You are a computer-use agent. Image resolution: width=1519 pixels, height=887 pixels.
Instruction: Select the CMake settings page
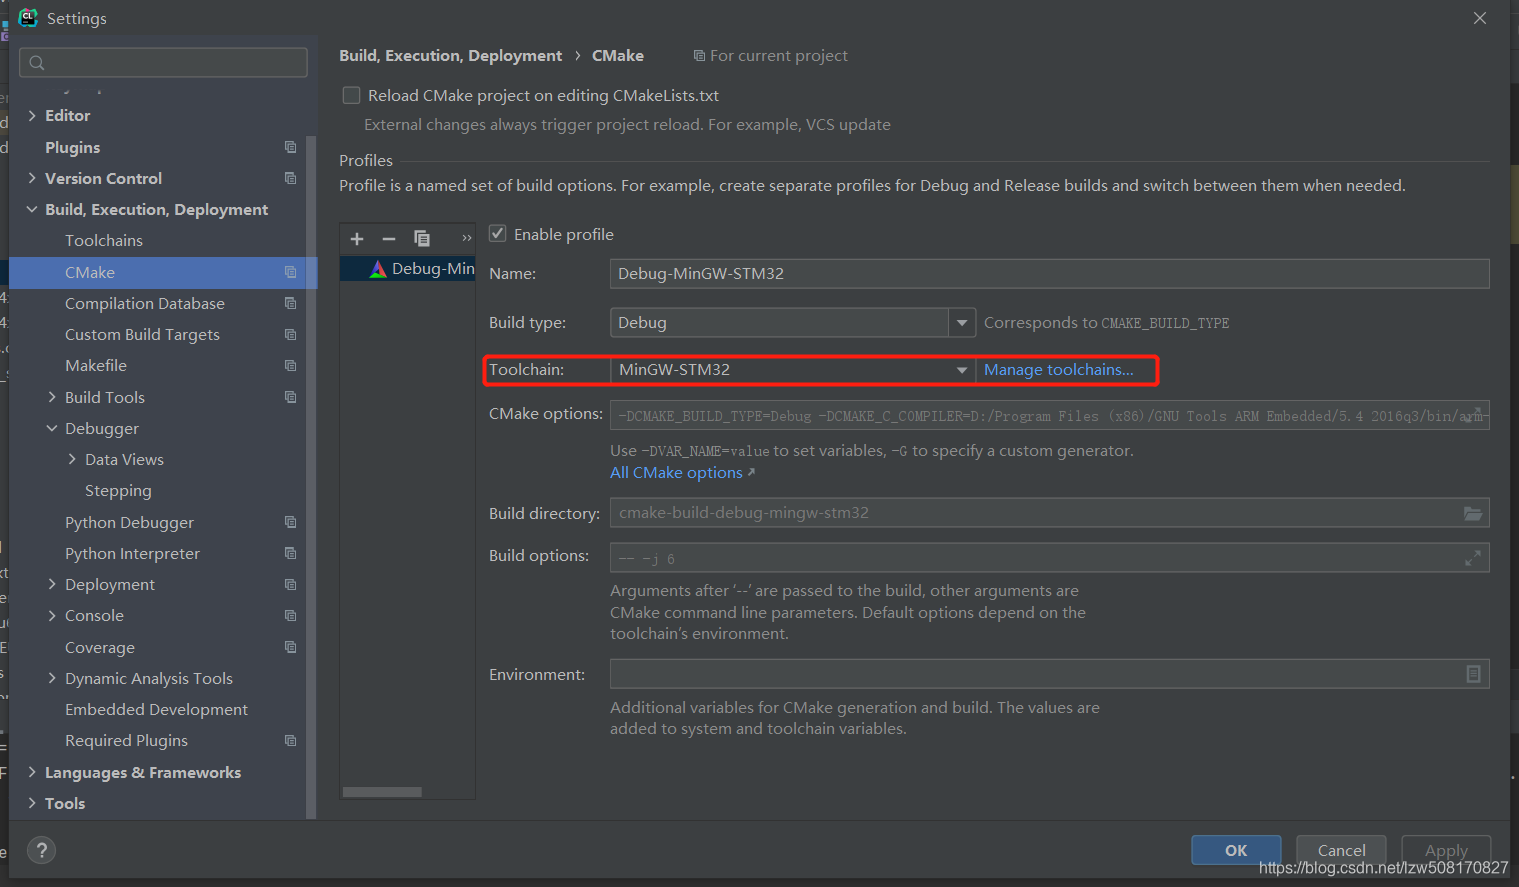click(163, 272)
